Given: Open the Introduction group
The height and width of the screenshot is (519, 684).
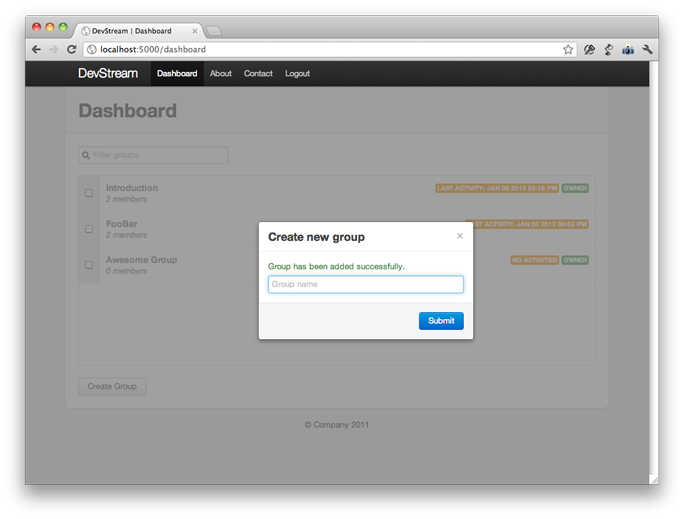Looking at the screenshot, I should coord(132,188).
